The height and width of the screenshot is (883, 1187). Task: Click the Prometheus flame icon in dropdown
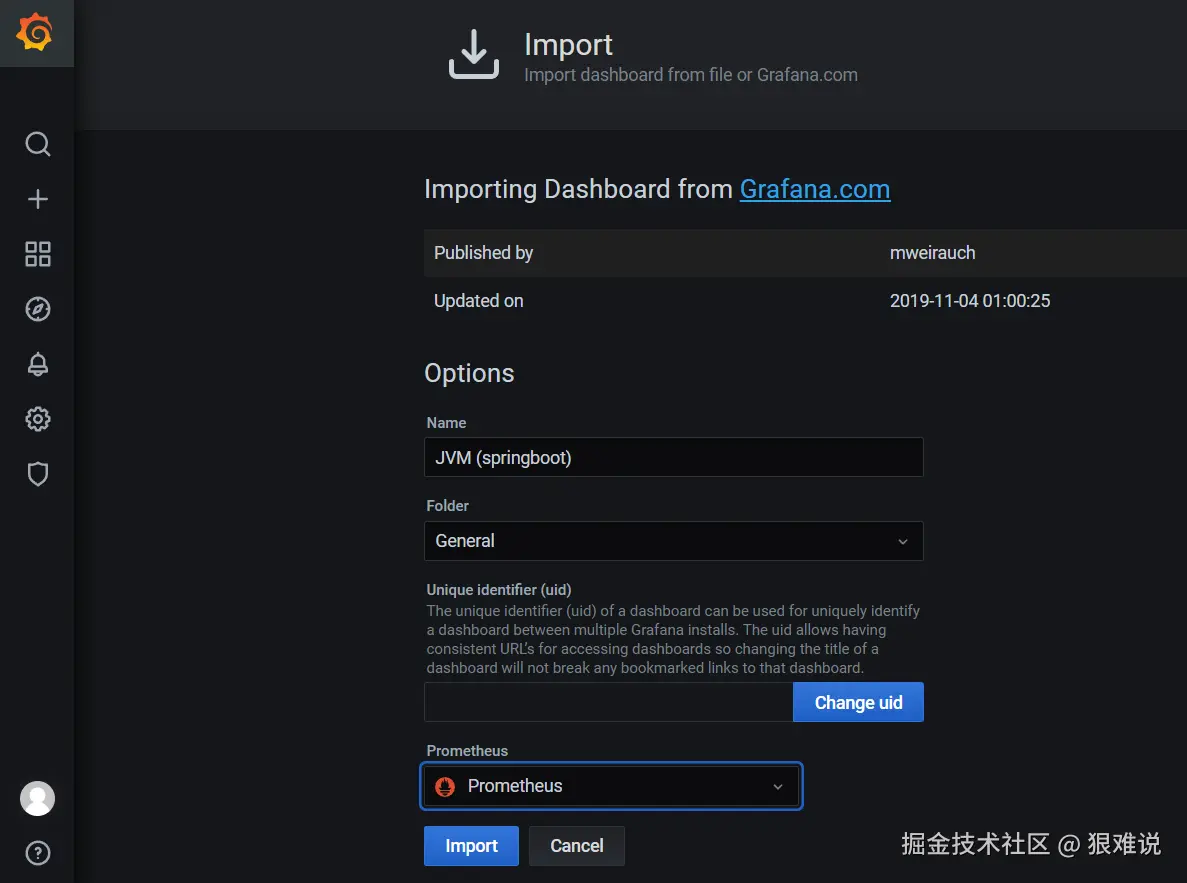[x=445, y=787]
